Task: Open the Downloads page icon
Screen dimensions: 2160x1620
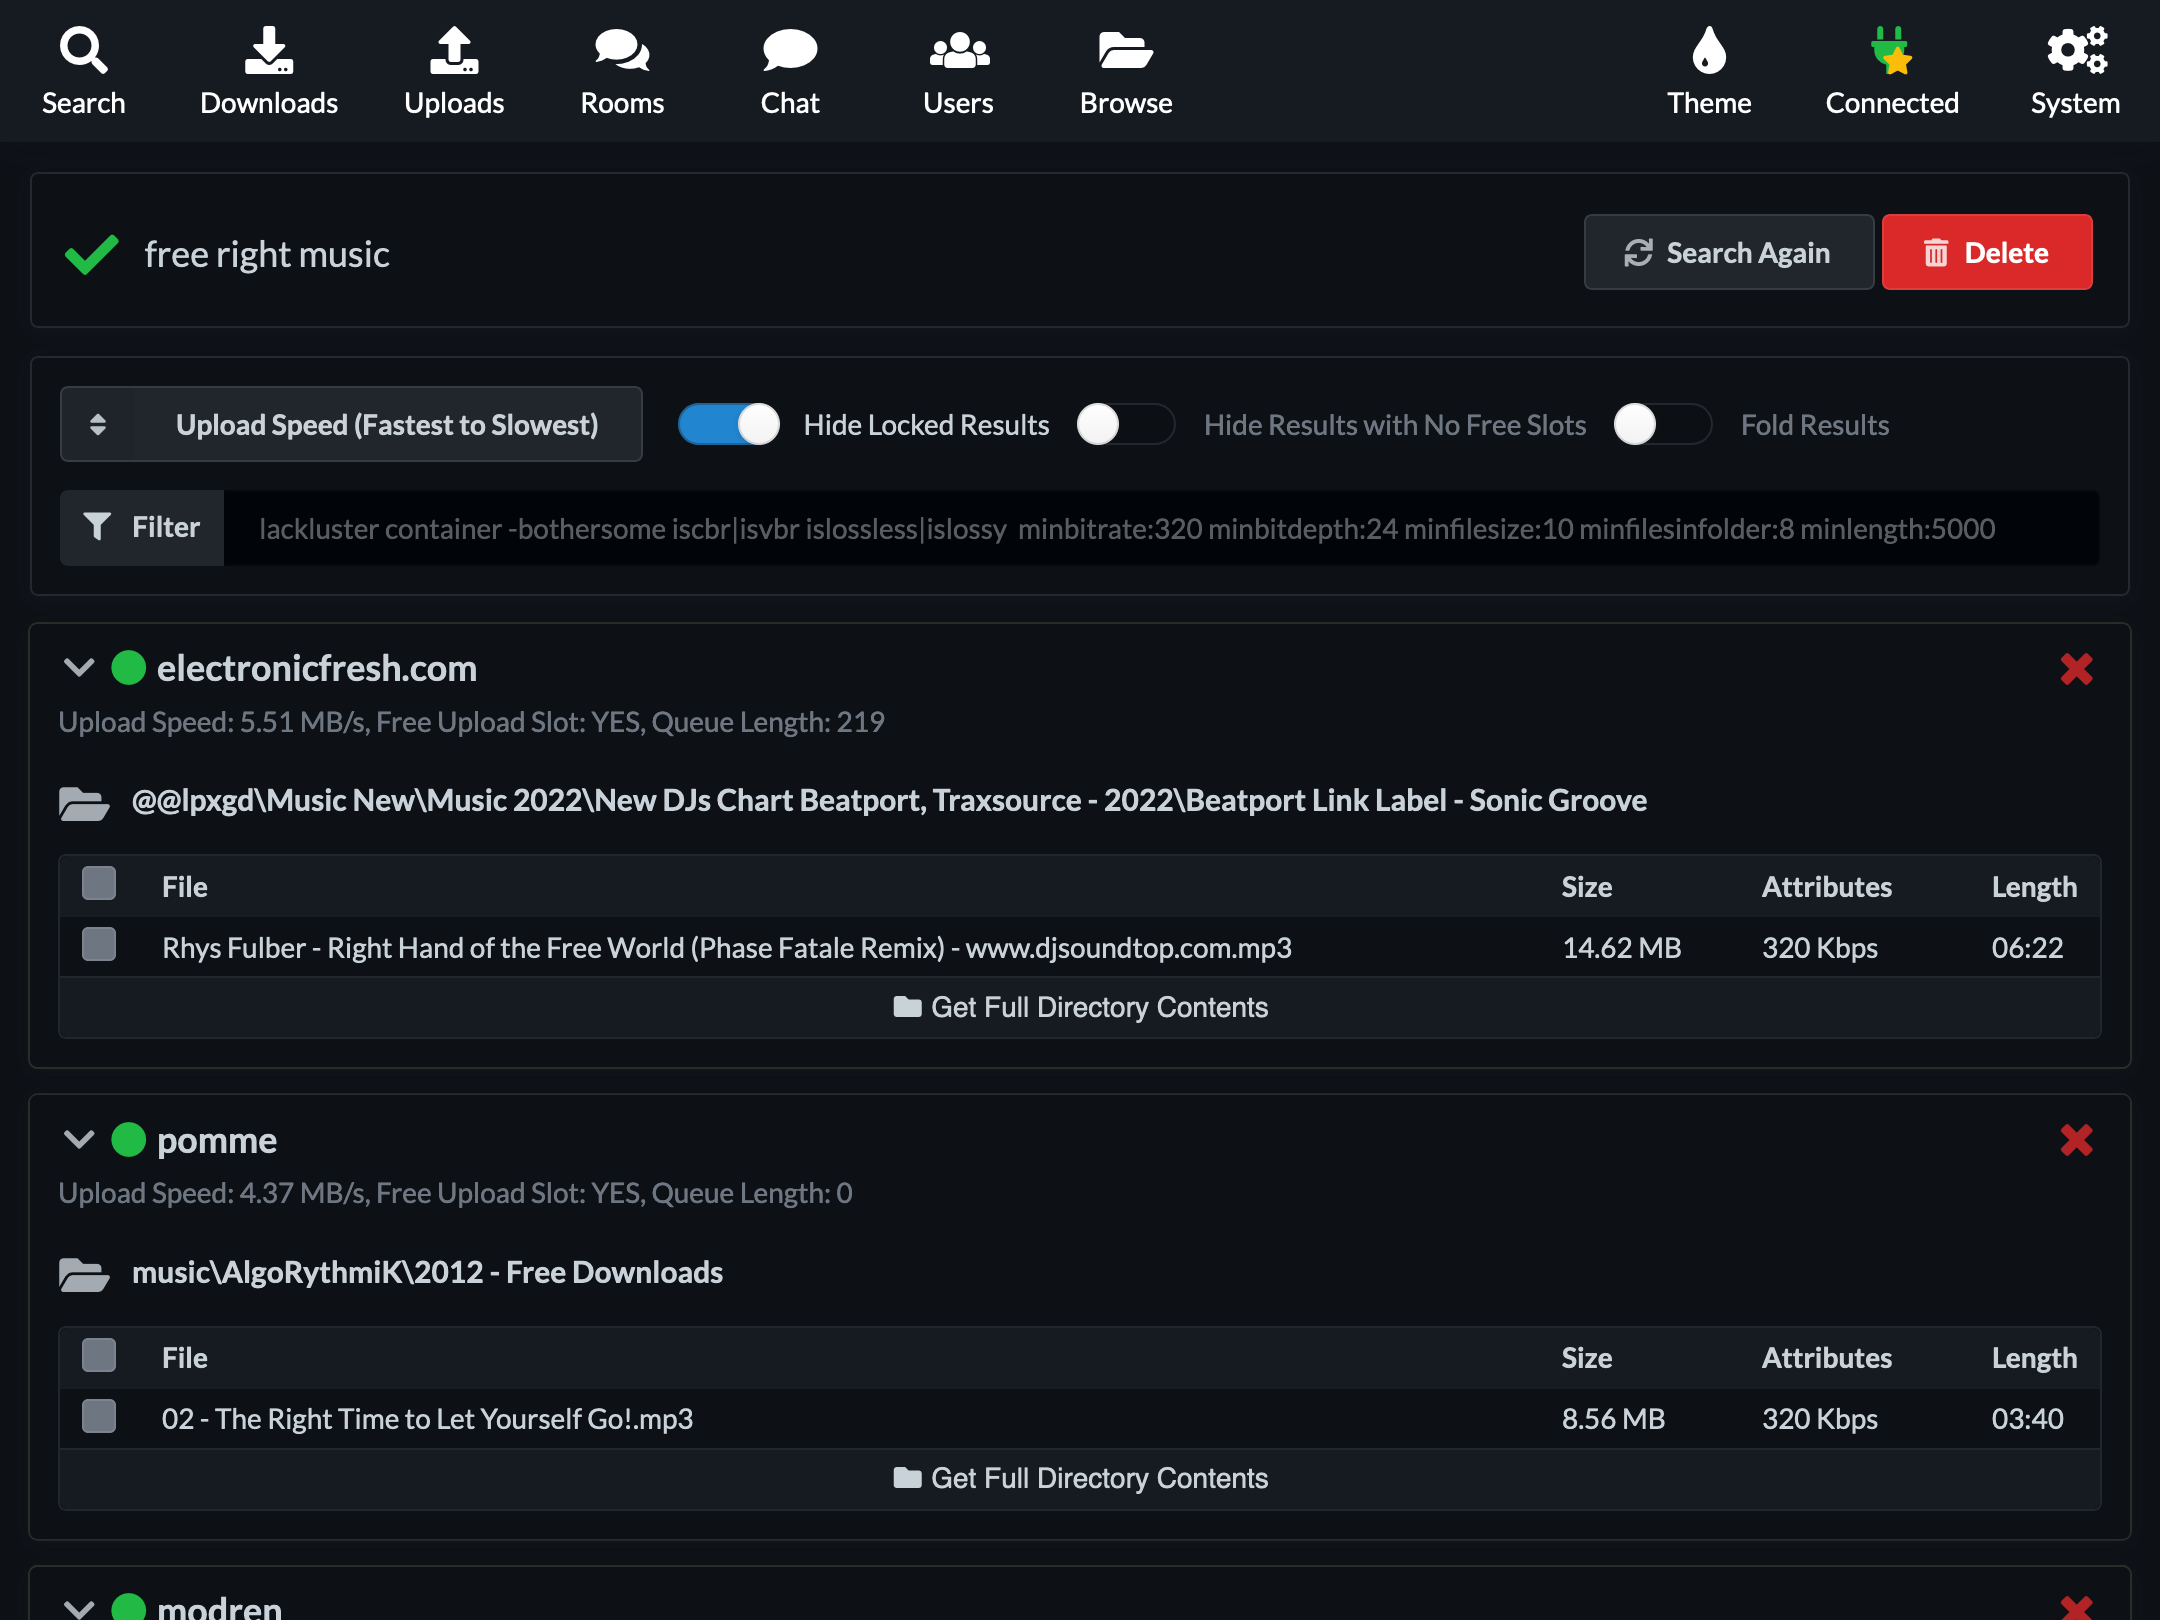Action: pos(268,51)
